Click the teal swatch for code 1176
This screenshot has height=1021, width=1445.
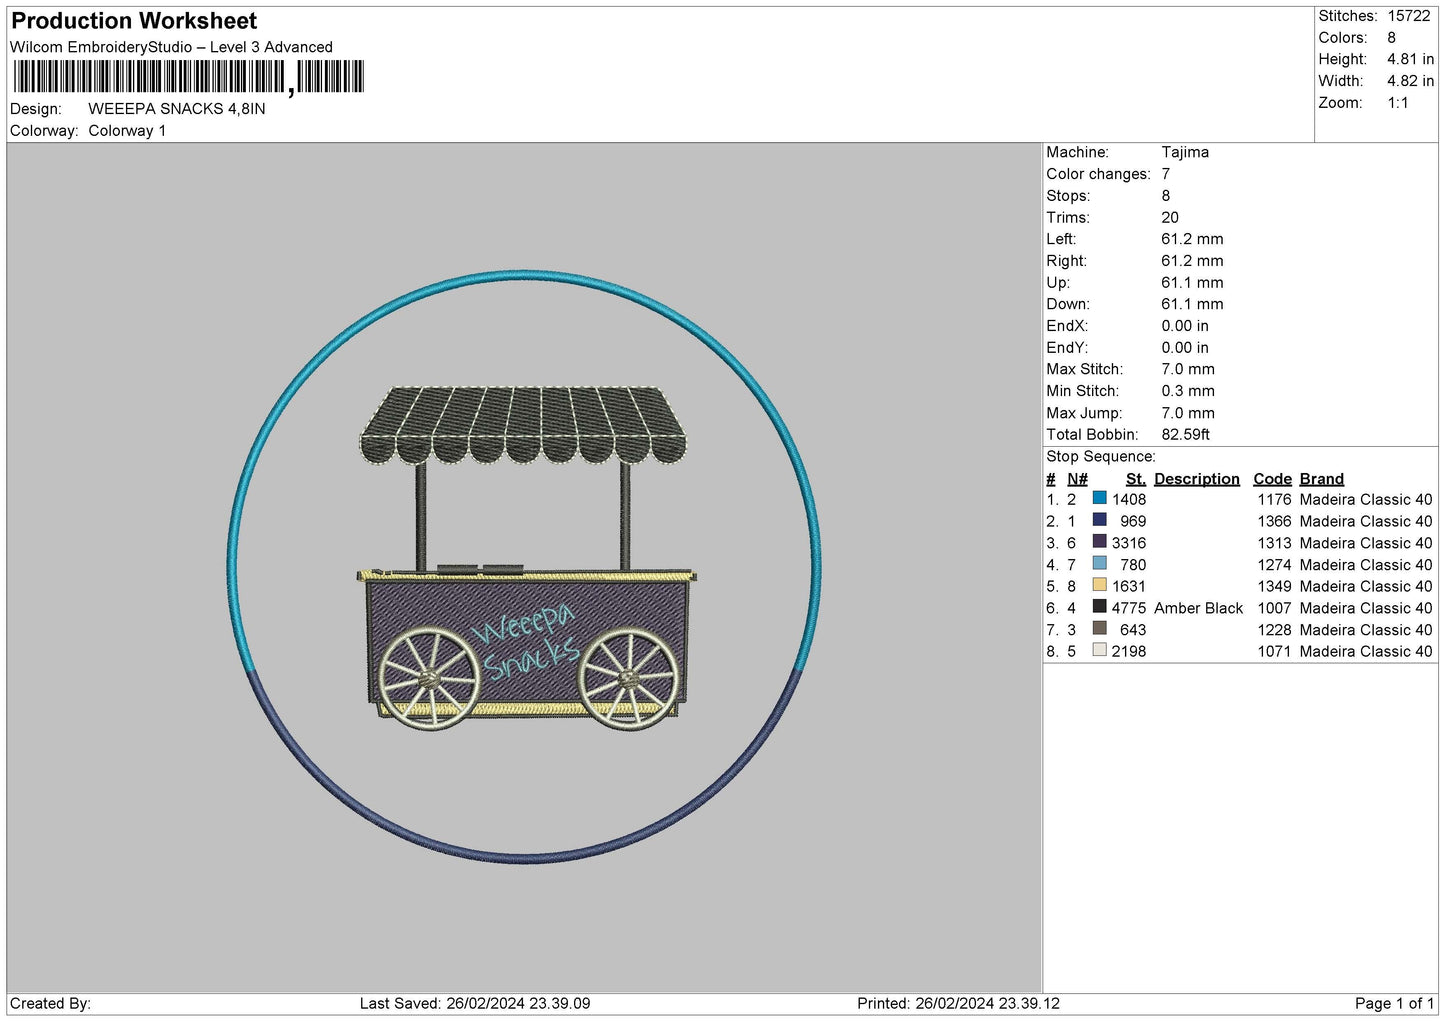[x=1099, y=499]
